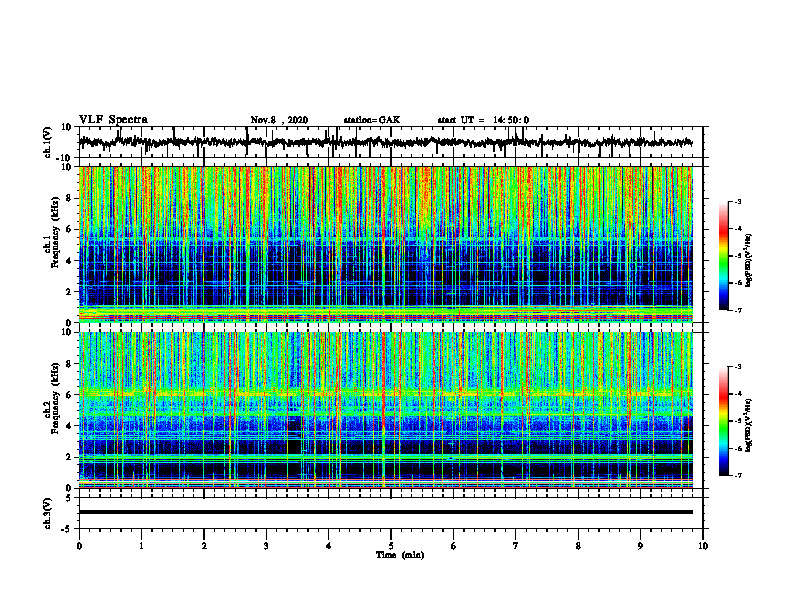Click time axis tick label "3"

pyautogui.click(x=266, y=546)
